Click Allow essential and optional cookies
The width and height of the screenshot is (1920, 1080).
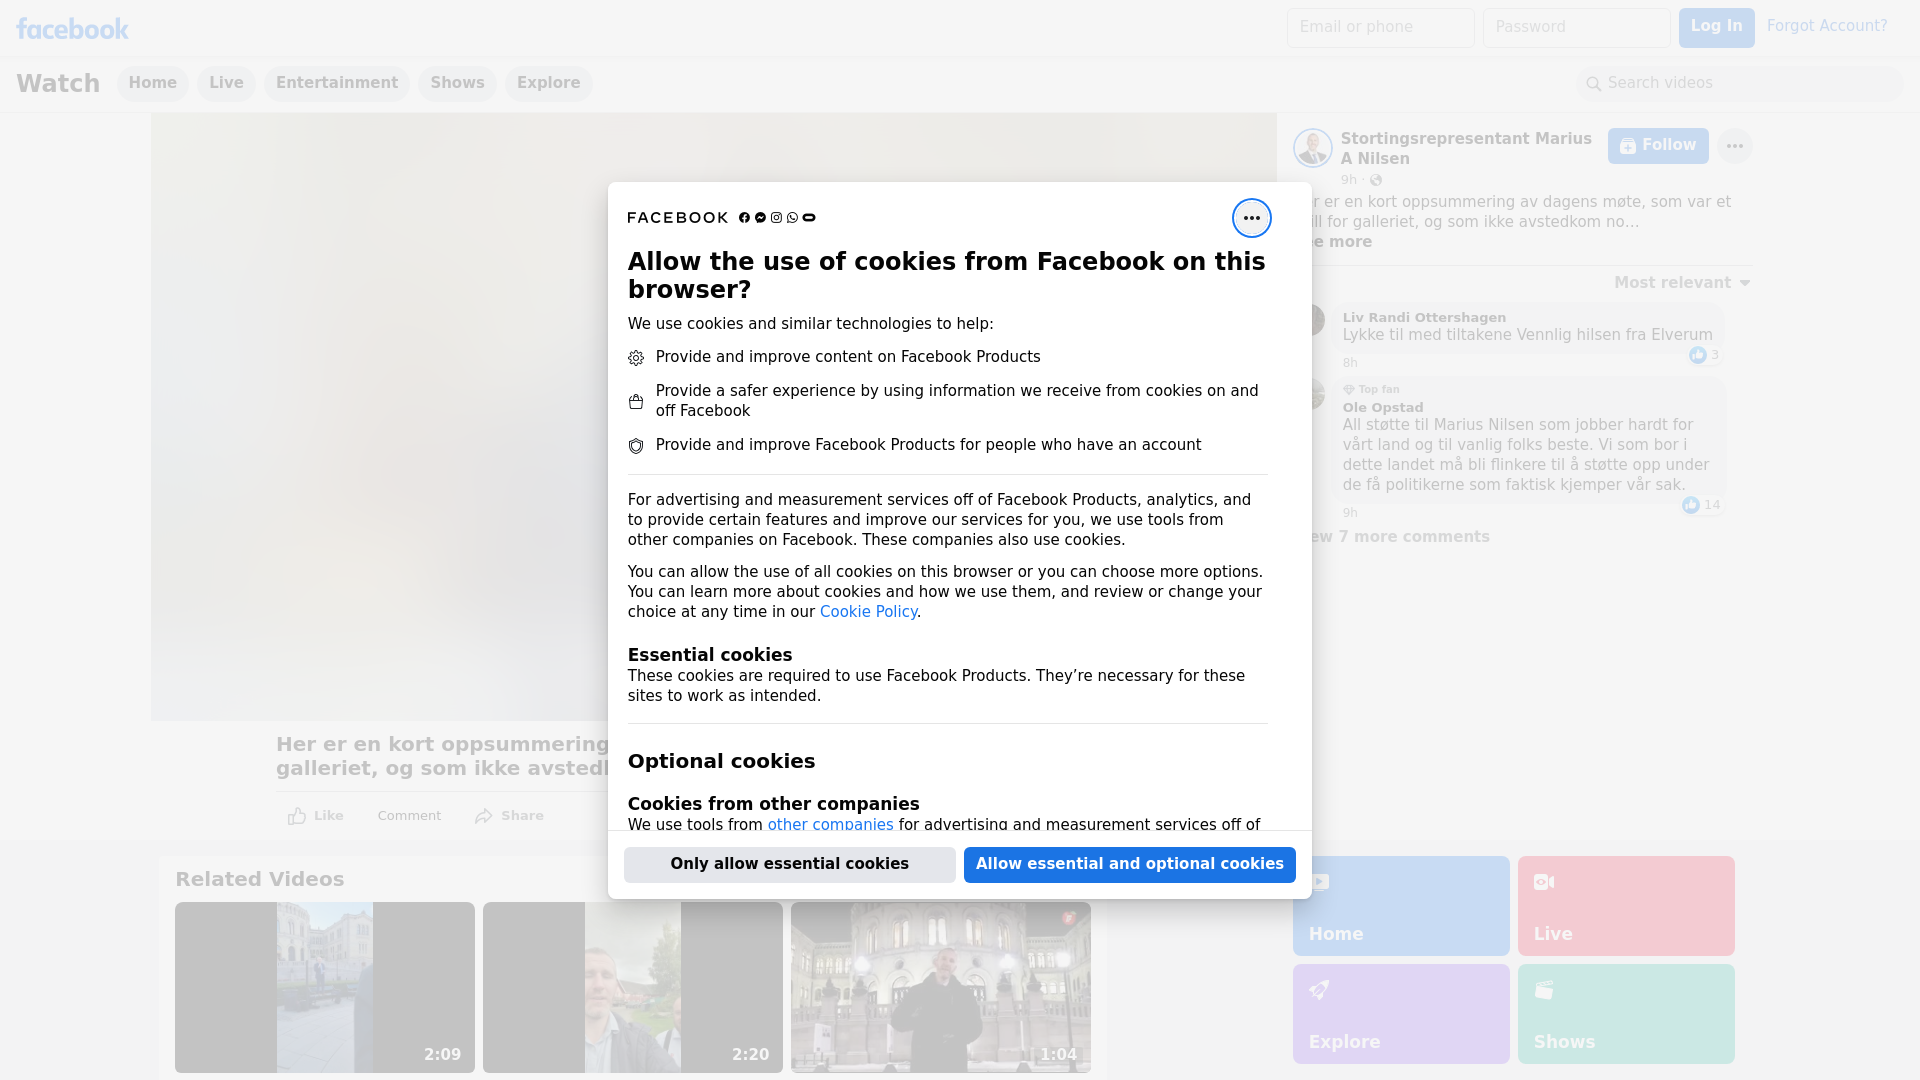pos(1129,864)
